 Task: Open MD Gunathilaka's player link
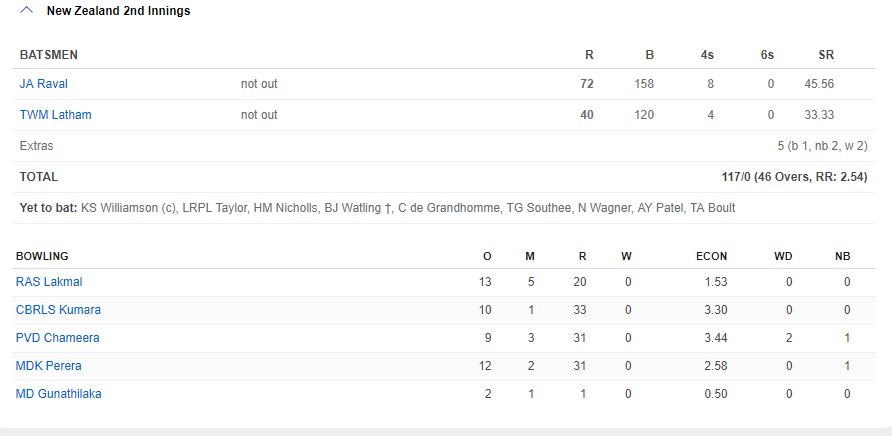pos(58,394)
